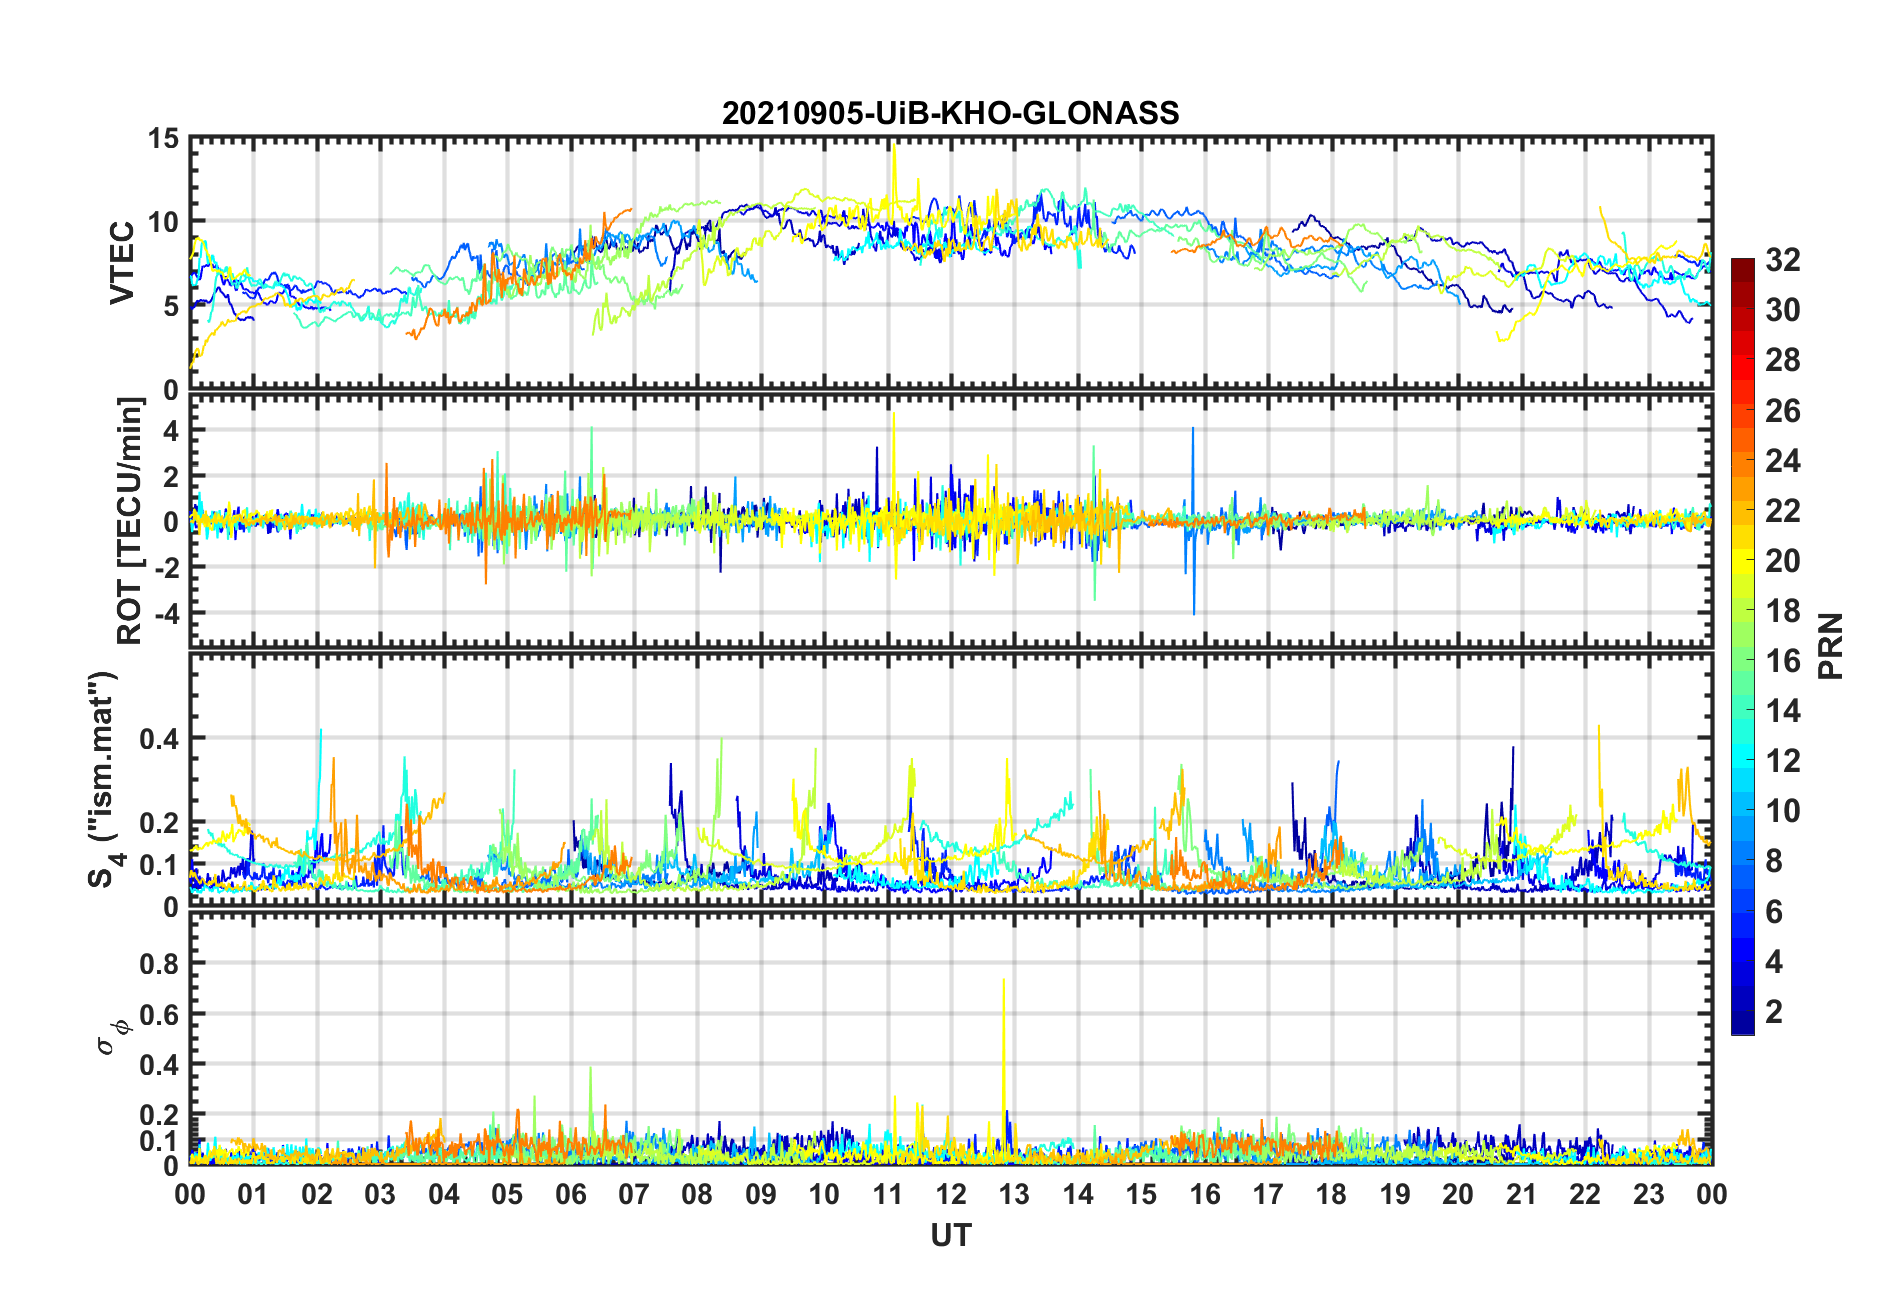Click the plot title 20210905-UiB-KHO-GLONASS
The image size is (1902, 1292).
[x=950, y=113]
